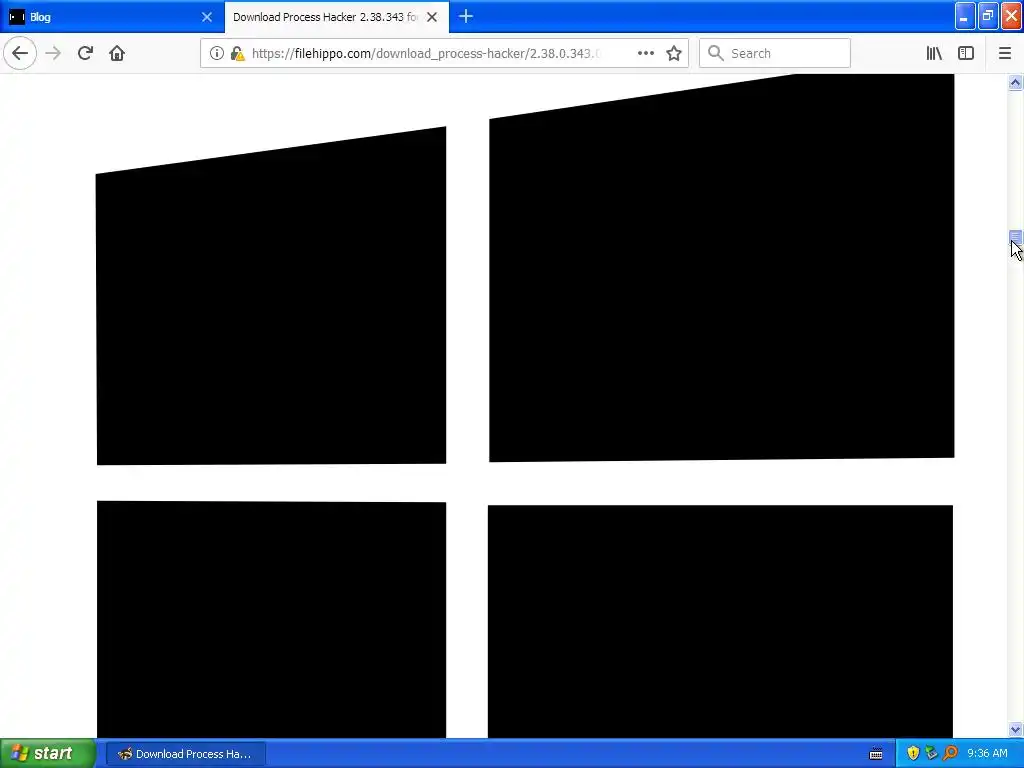Bookmark this page with the star
1024x768 pixels.
point(674,53)
